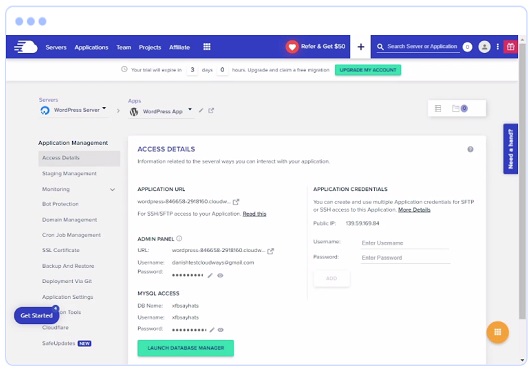Open the user profile avatar
The height and width of the screenshot is (369, 532).
pos(484,46)
